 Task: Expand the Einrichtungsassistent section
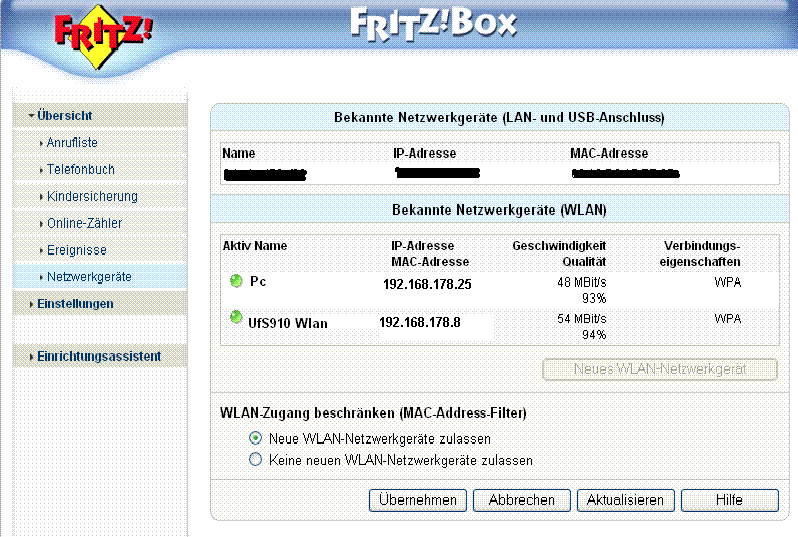pyautogui.click(x=97, y=356)
